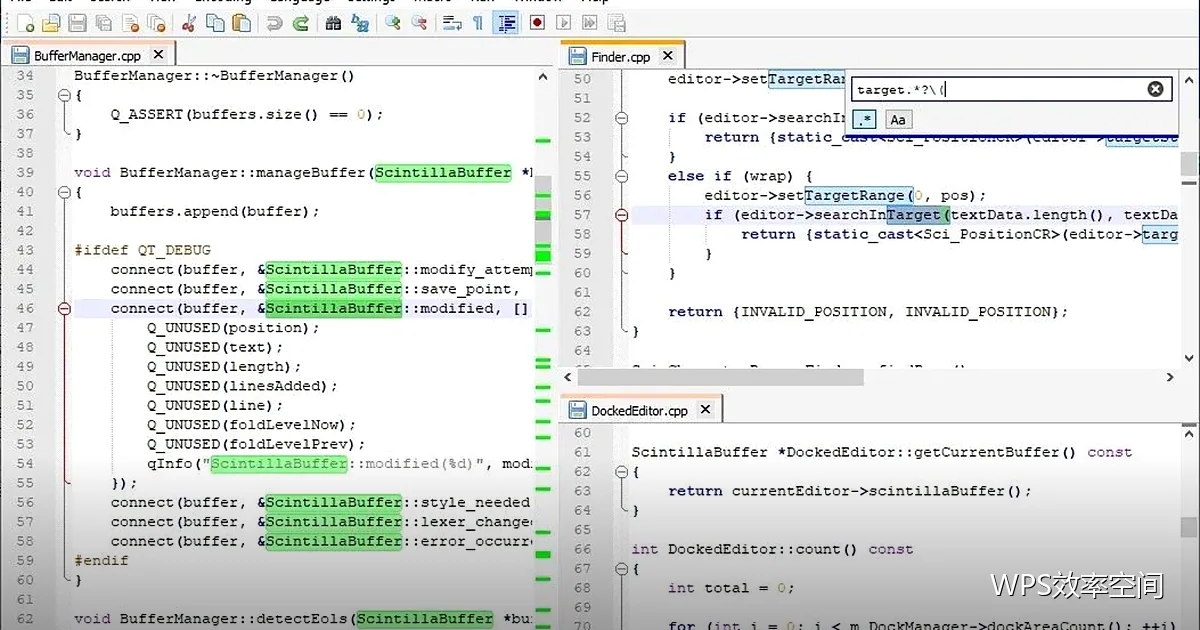
Task: Clear the search field with X button
Action: (x=1155, y=89)
